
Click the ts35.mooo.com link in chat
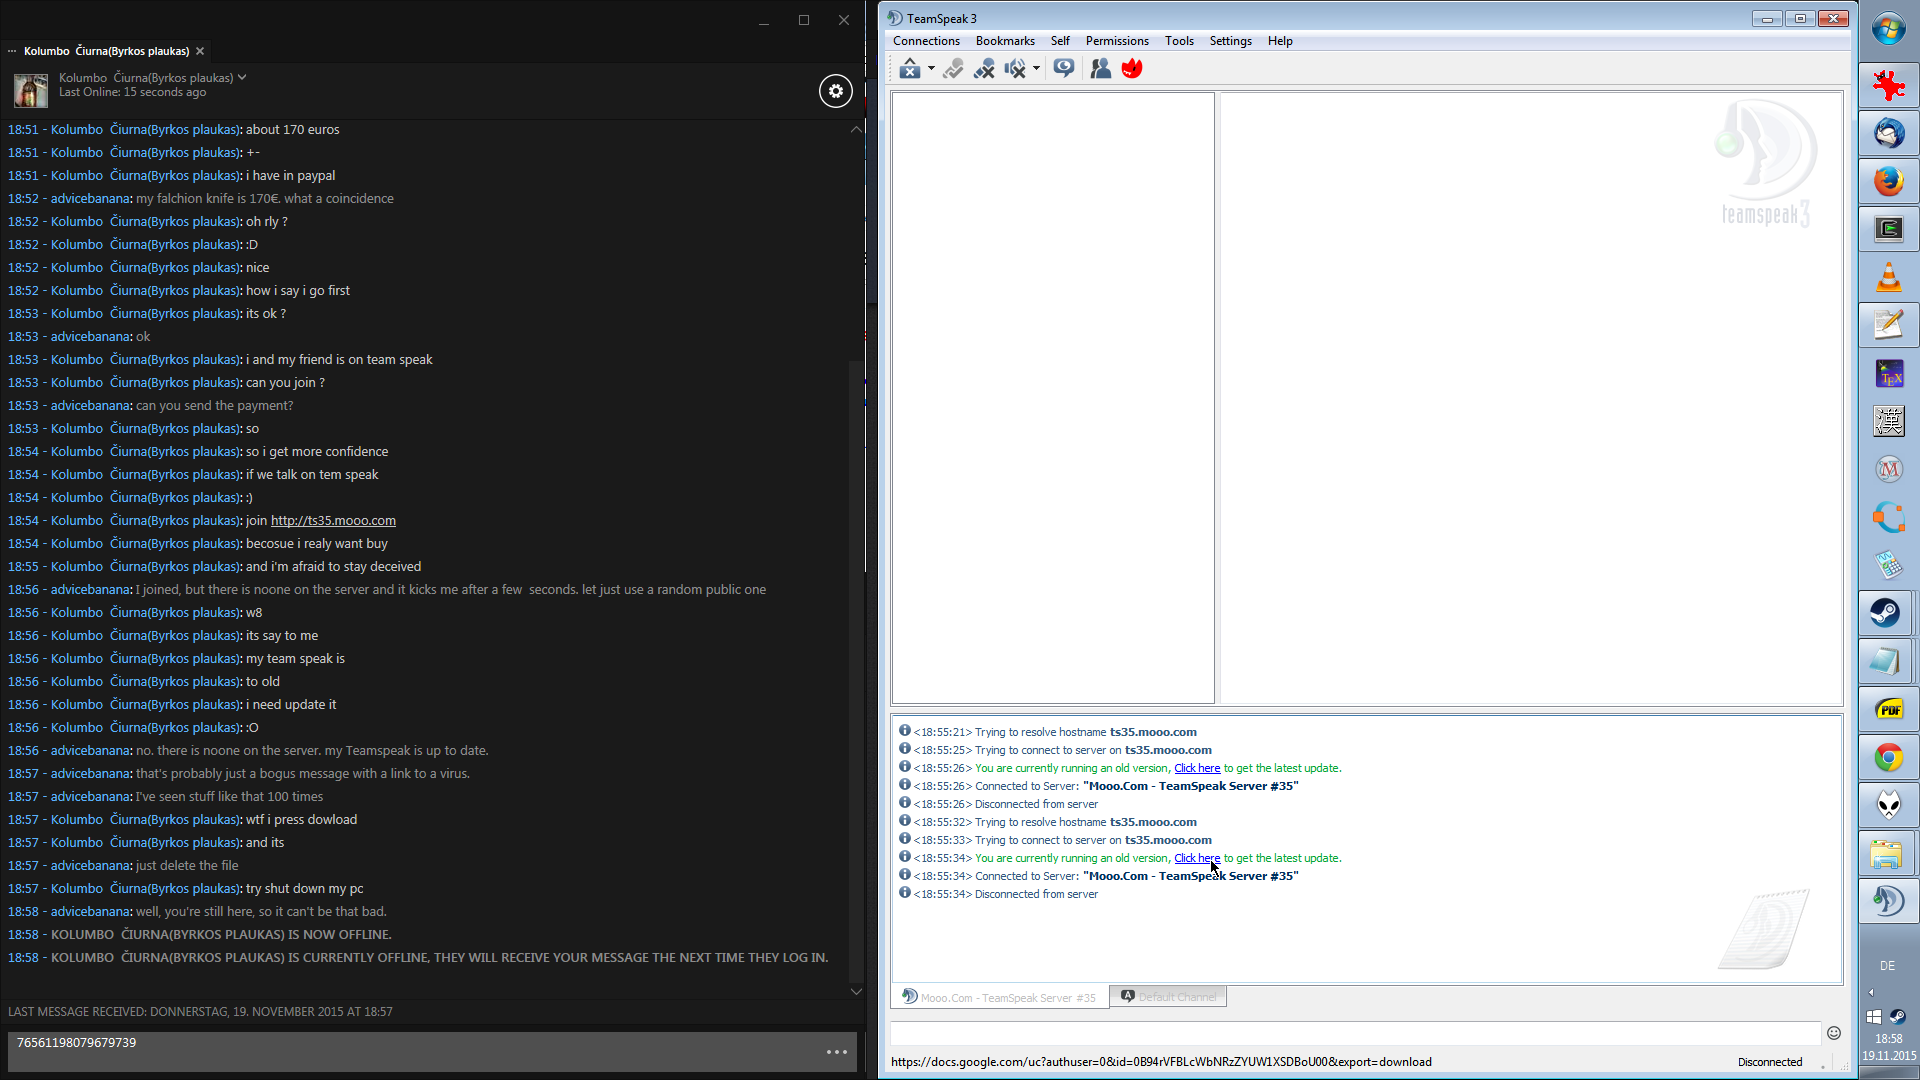tap(333, 521)
